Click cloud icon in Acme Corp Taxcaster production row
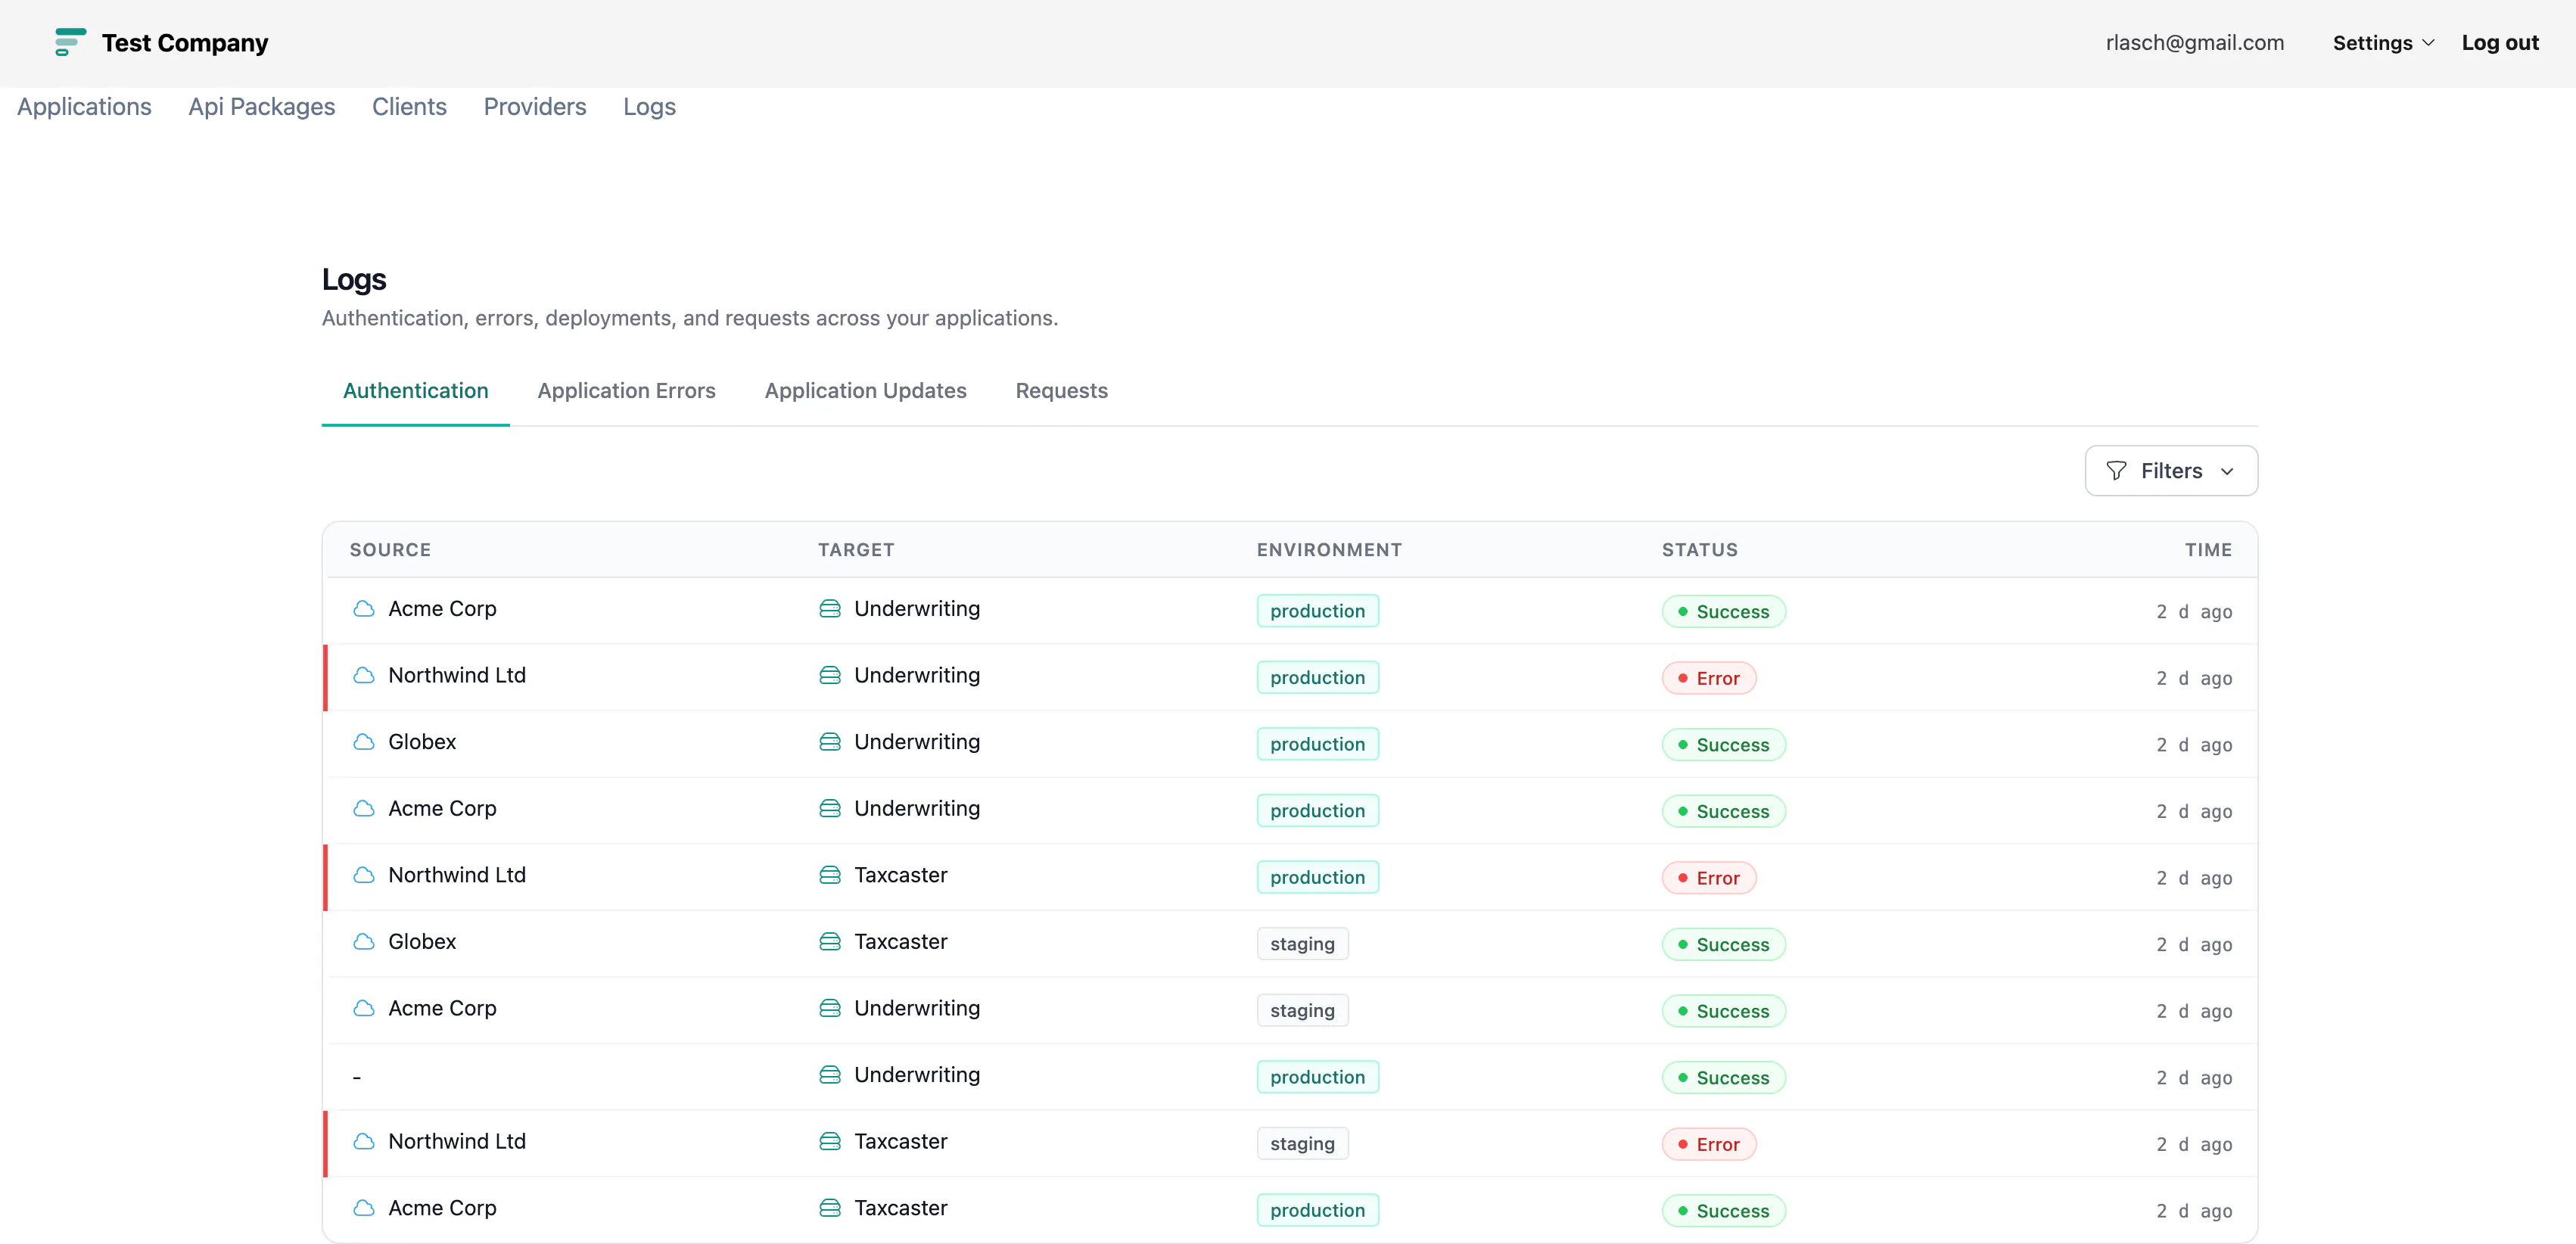Screen dimensions: 2576x1244 coord(364,1208)
